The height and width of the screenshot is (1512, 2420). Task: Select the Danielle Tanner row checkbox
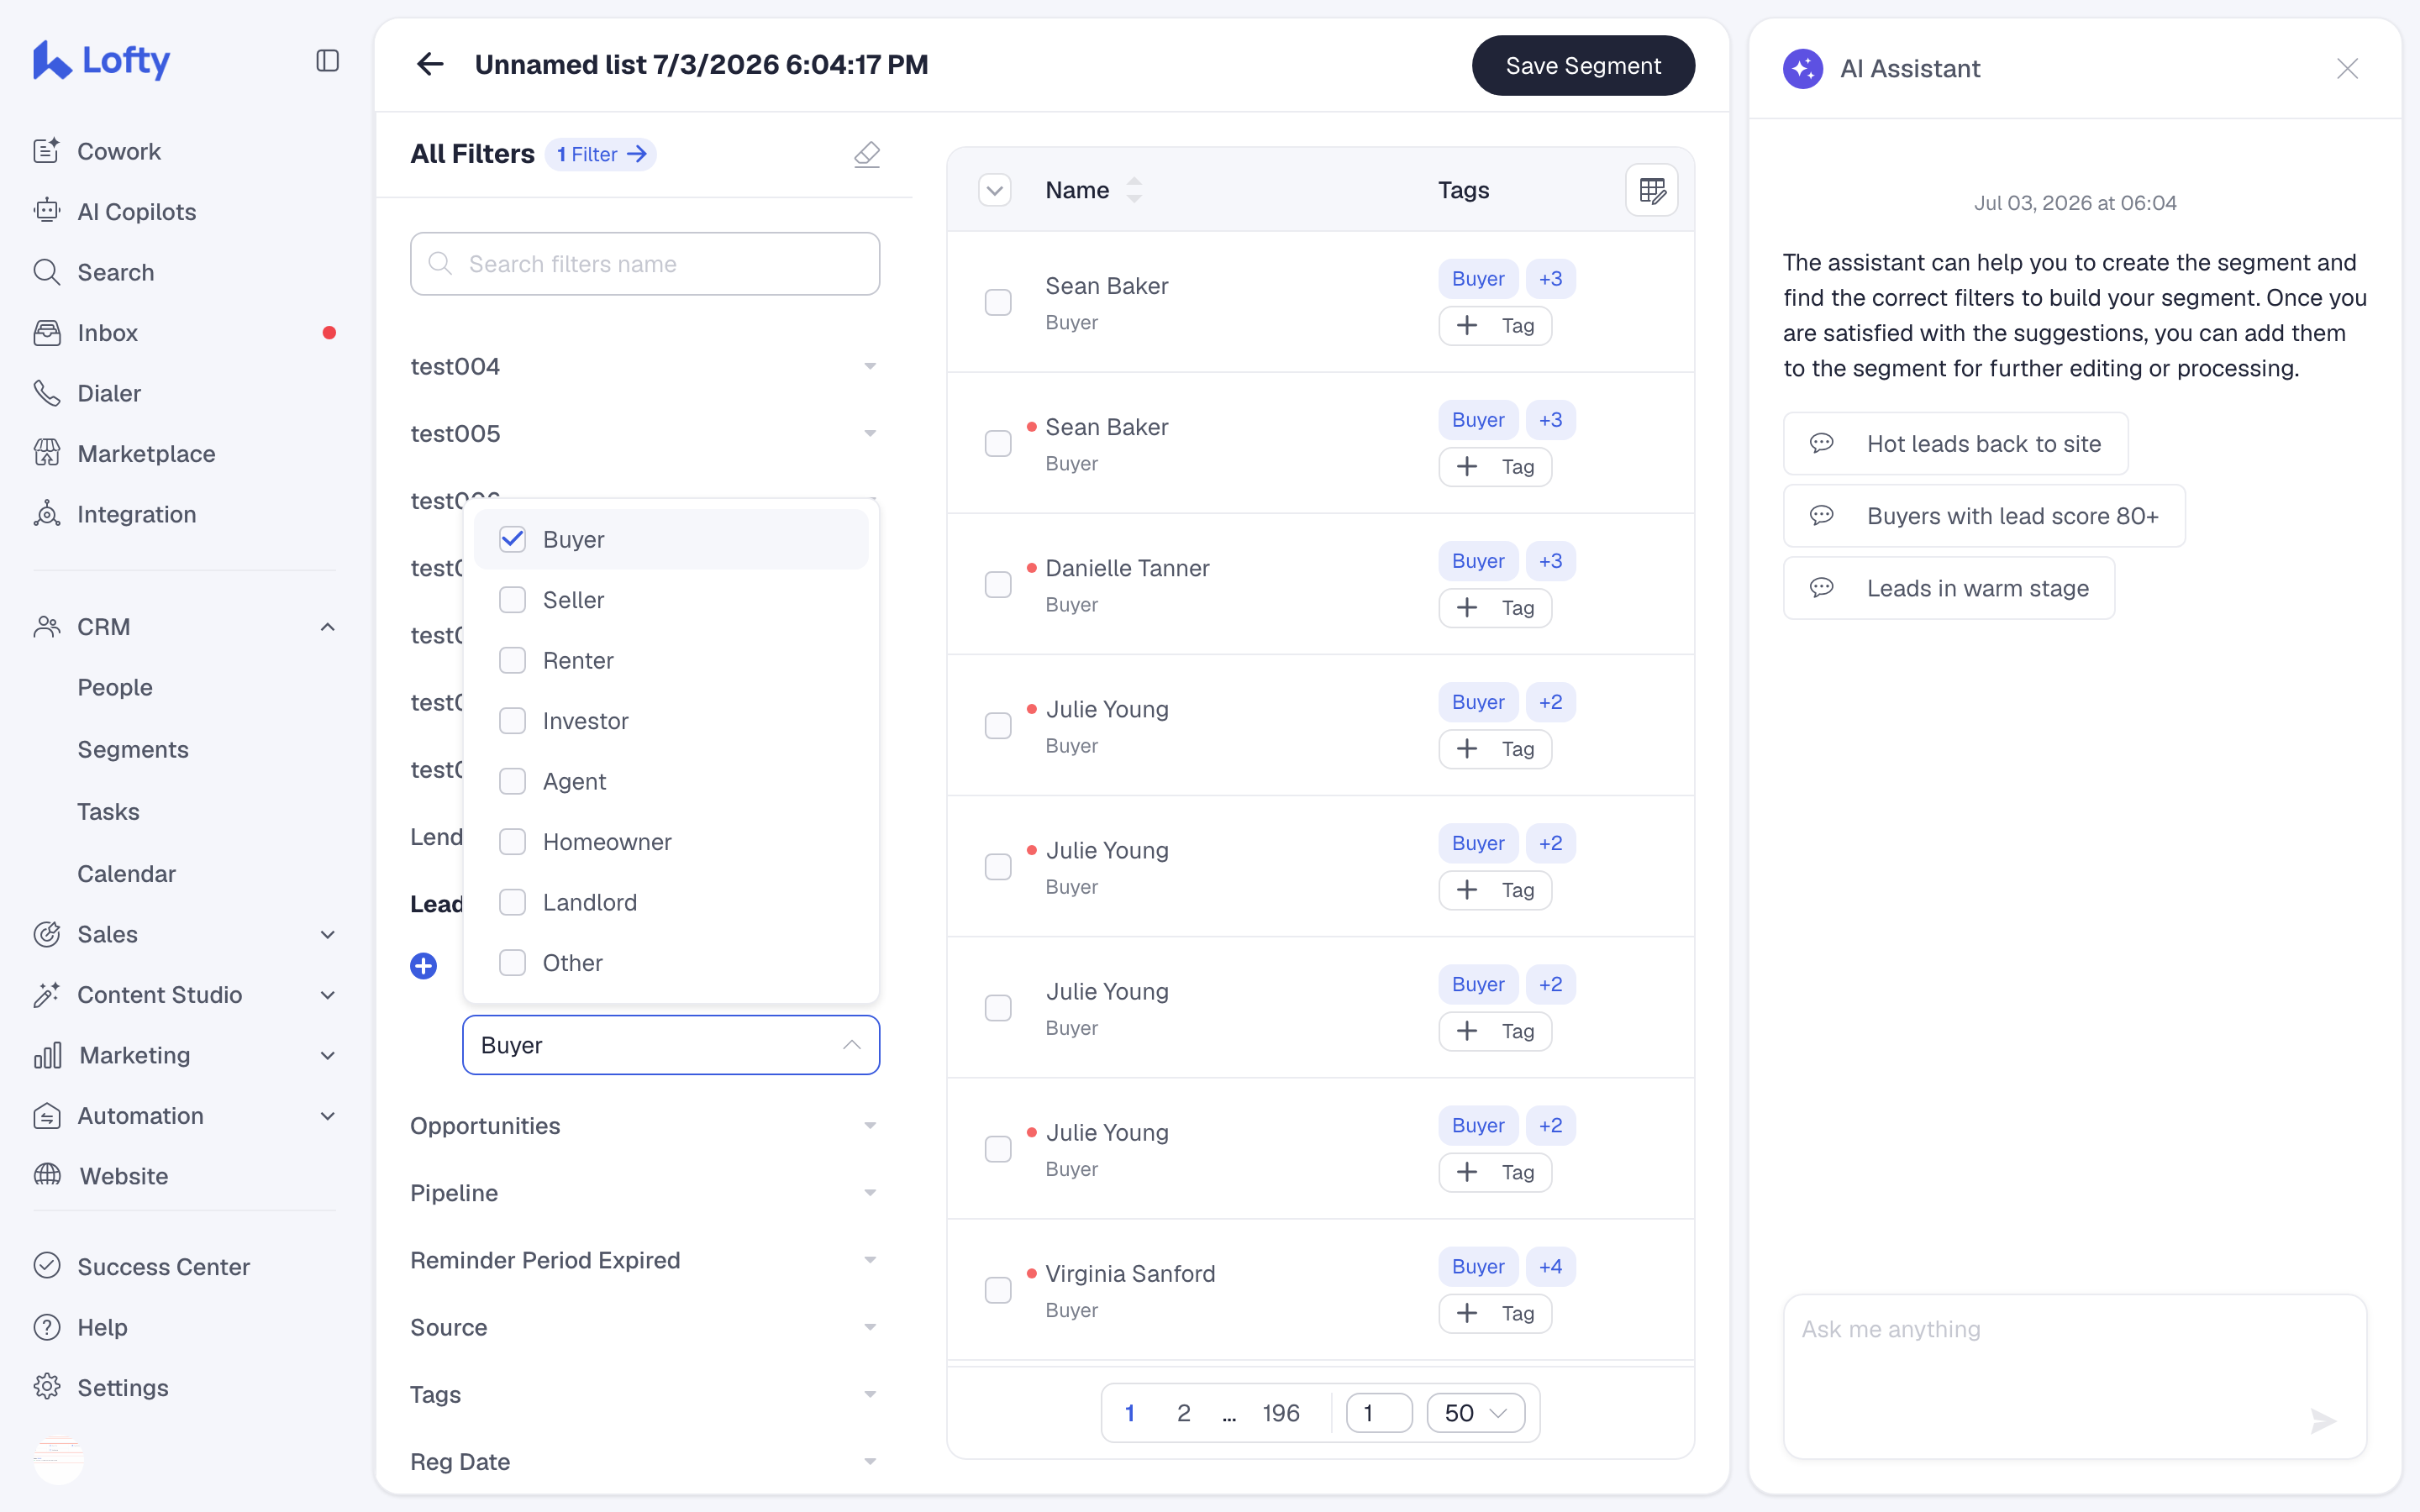[998, 584]
